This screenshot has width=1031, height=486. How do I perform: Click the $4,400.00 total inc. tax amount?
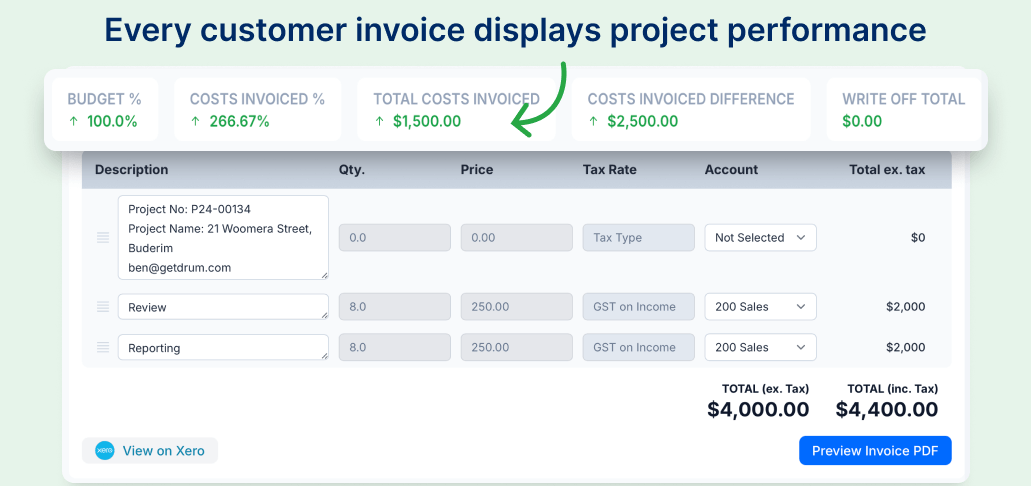tap(887, 409)
